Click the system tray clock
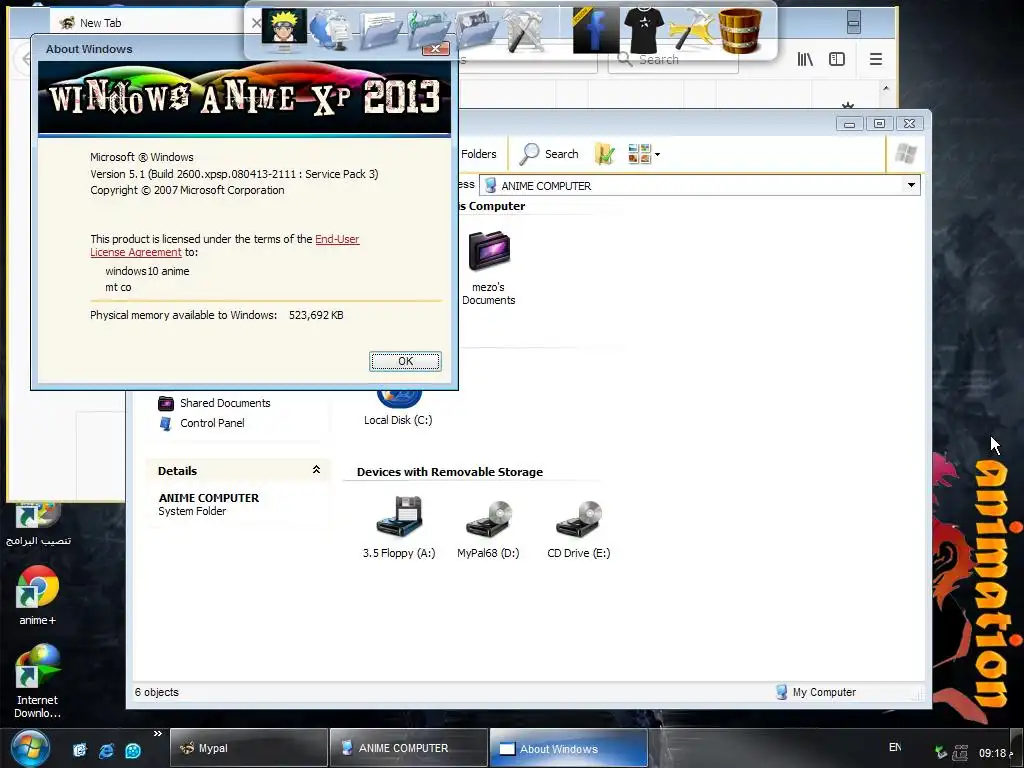The image size is (1024, 768). [995, 753]
